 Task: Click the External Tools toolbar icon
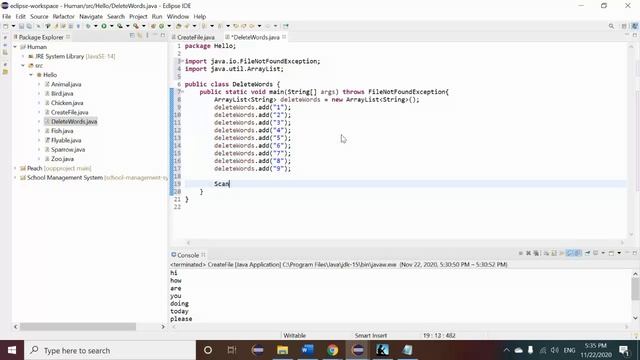click(x=136, y=26)
